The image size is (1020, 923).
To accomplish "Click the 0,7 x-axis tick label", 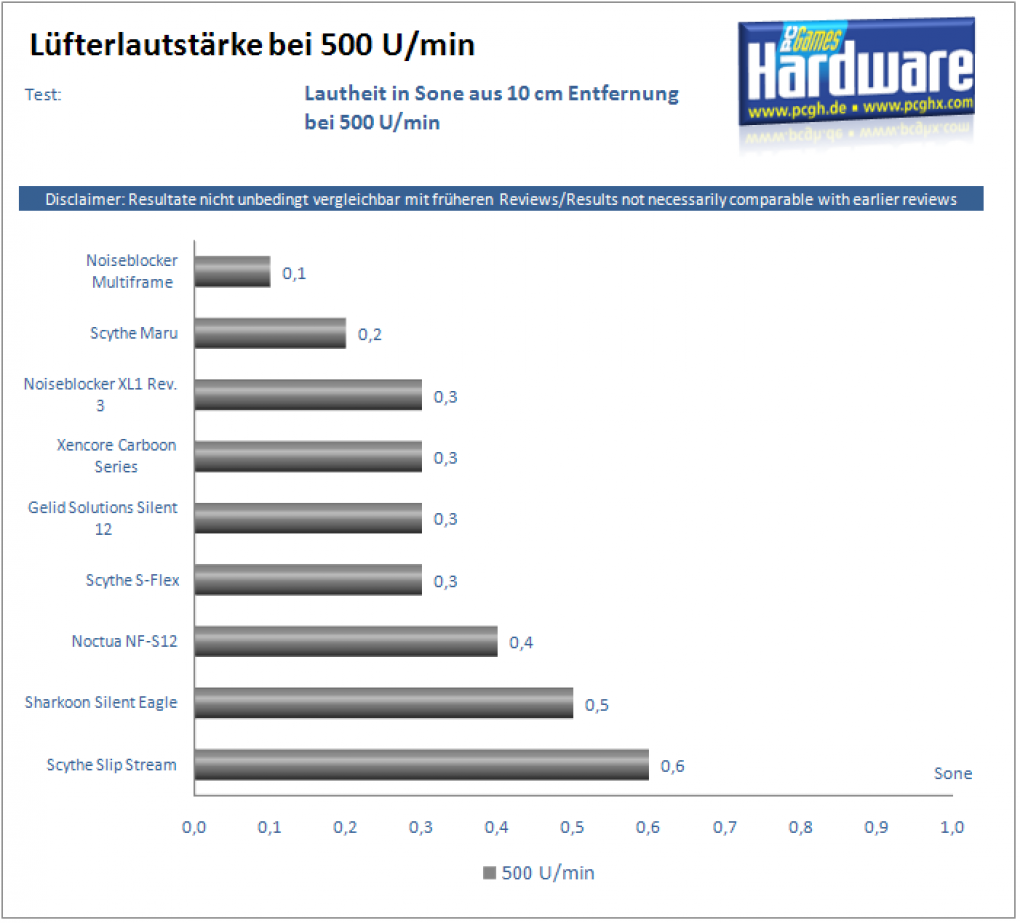I will [x=727, y=829].
